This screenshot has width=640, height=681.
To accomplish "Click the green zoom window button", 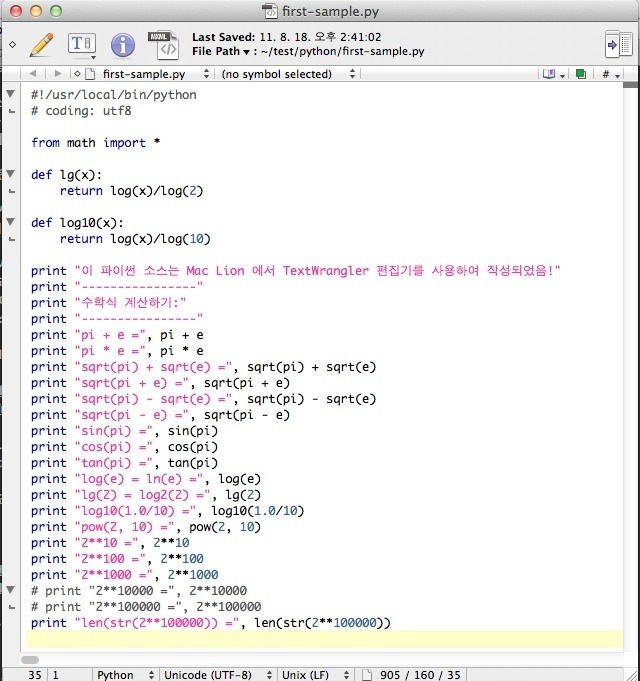I will [x=56, y=11].
